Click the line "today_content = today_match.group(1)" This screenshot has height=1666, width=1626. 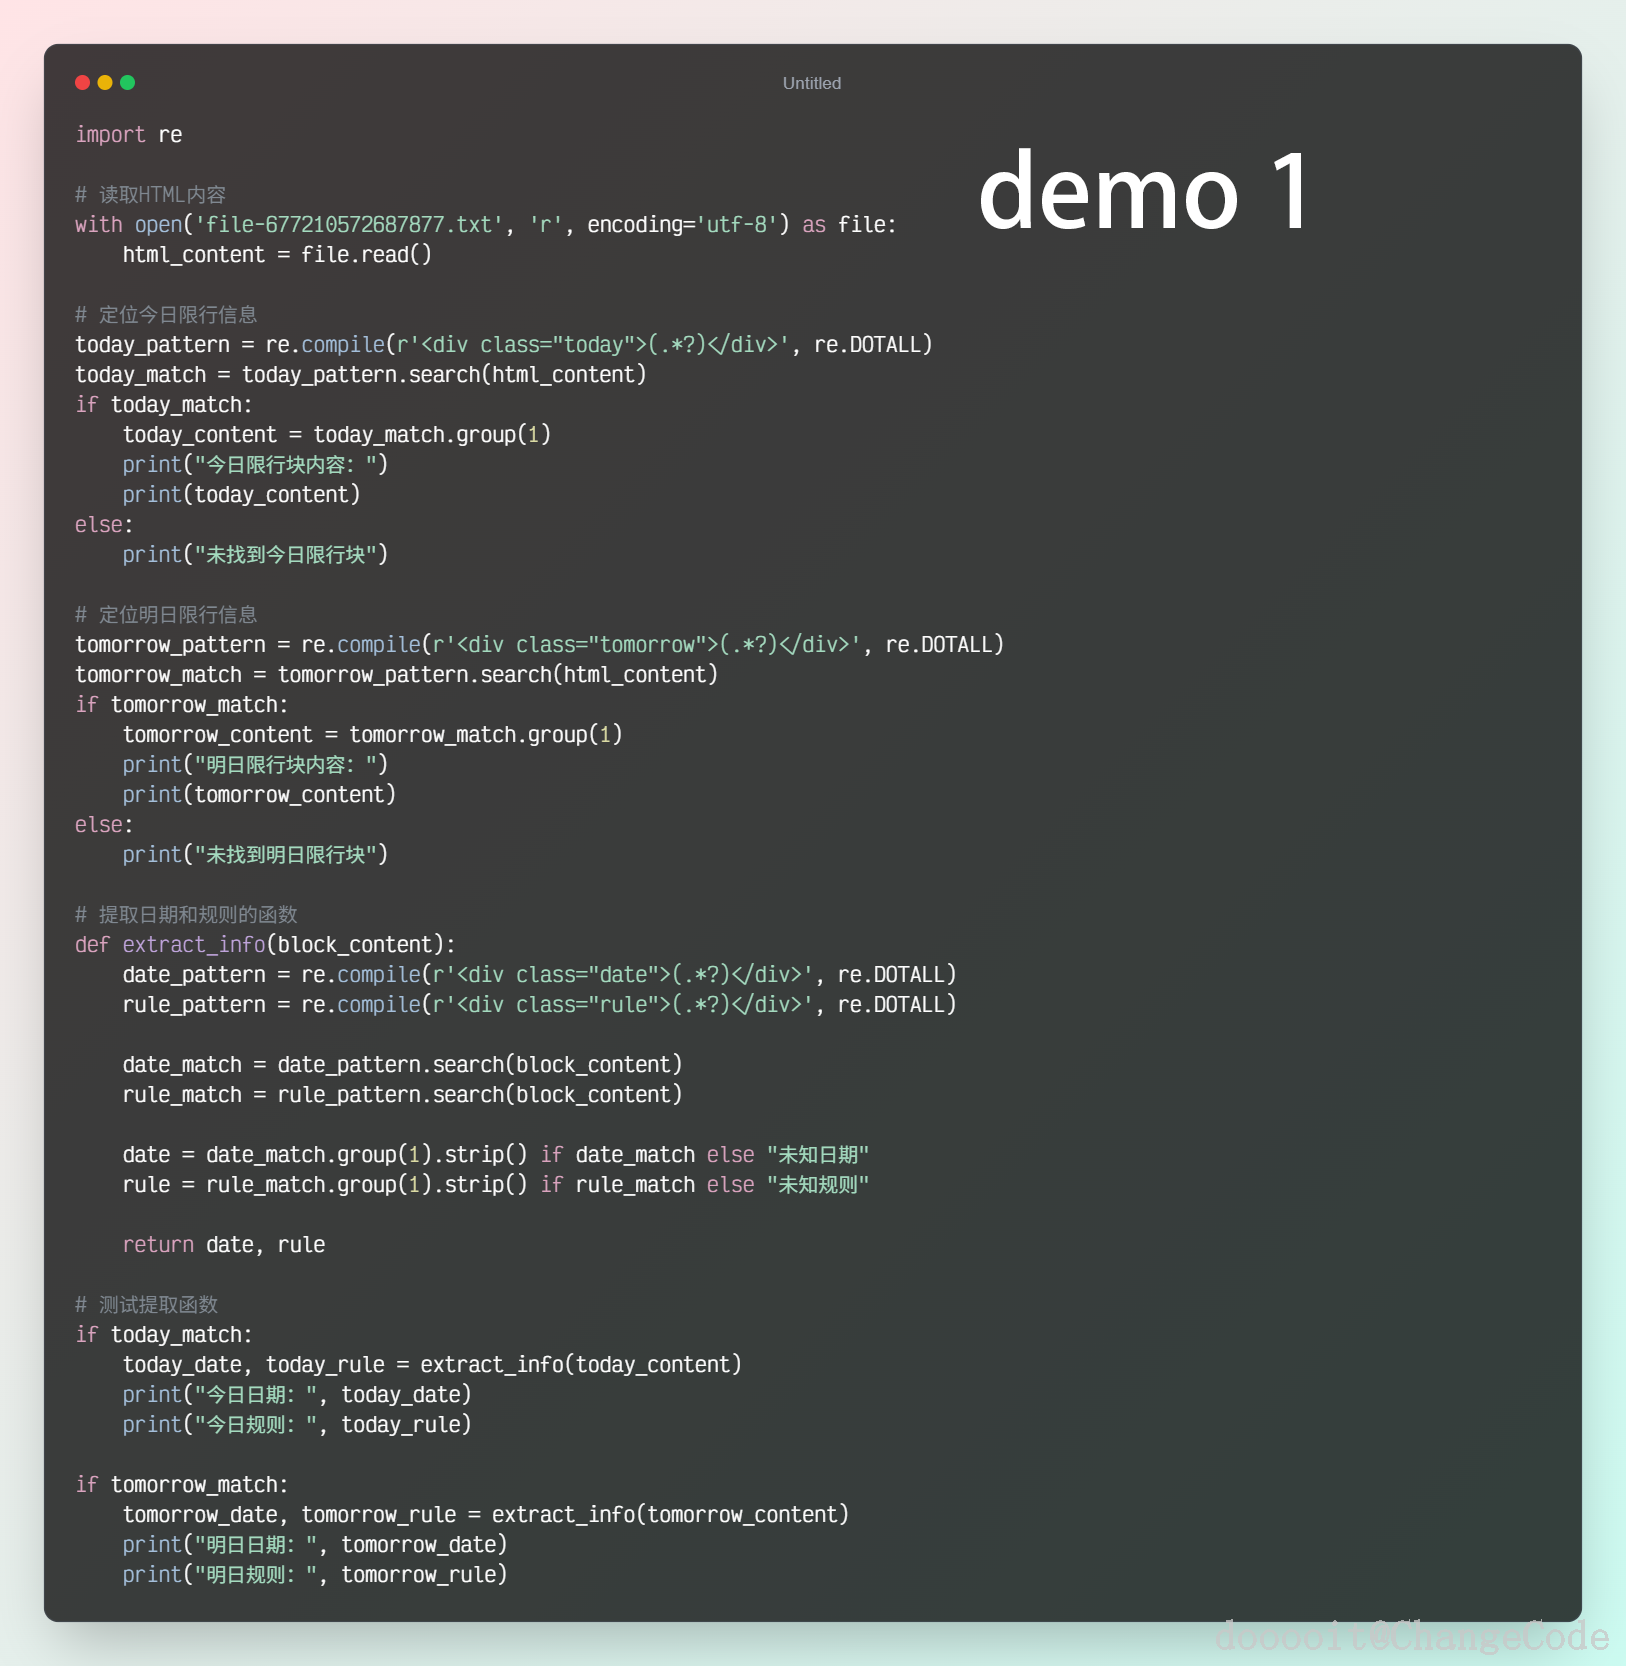(x=337, y=435)
